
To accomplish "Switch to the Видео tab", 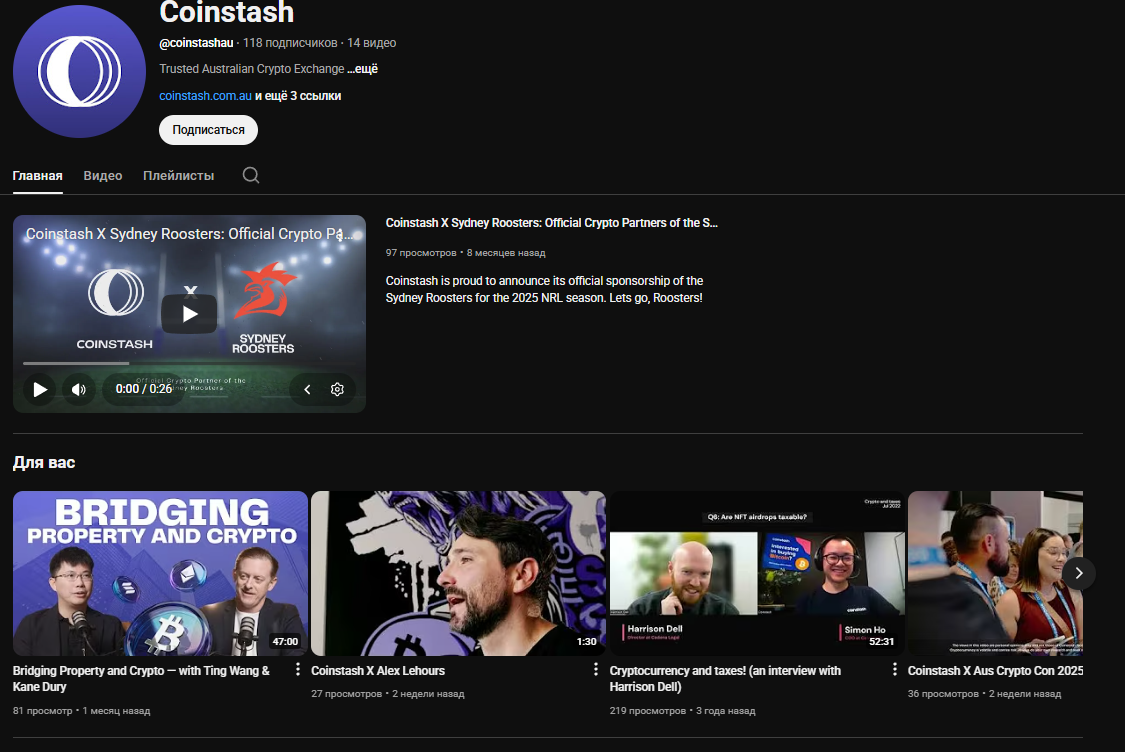I will tap(103, 175).
